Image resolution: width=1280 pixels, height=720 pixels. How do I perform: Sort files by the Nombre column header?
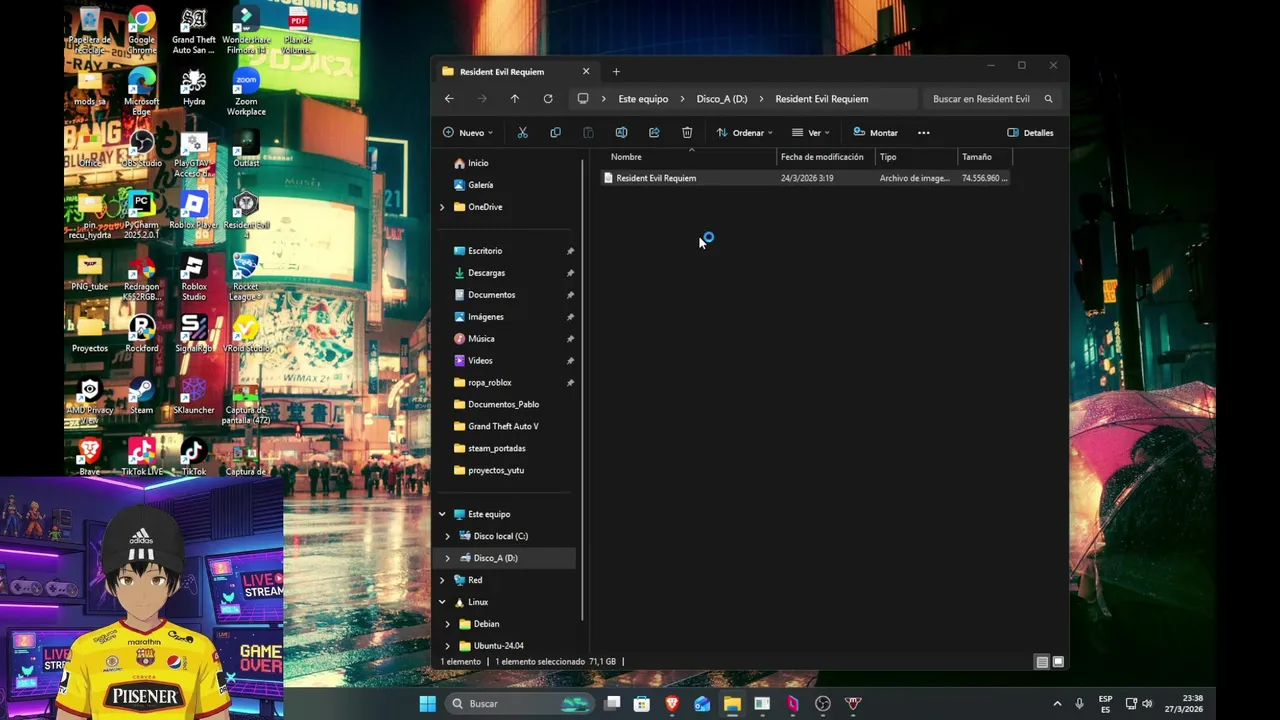689,157
